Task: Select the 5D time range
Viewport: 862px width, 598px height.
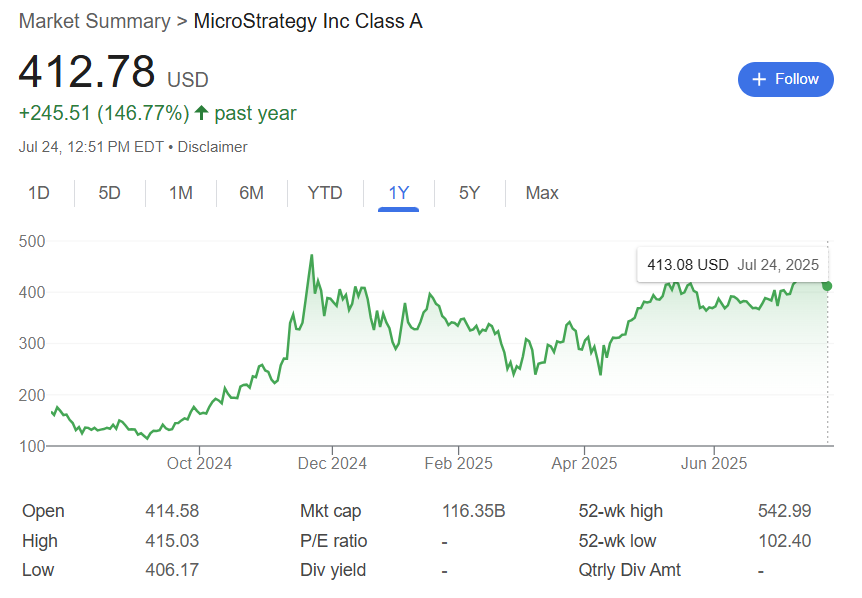Action: [x=108, y=193]
